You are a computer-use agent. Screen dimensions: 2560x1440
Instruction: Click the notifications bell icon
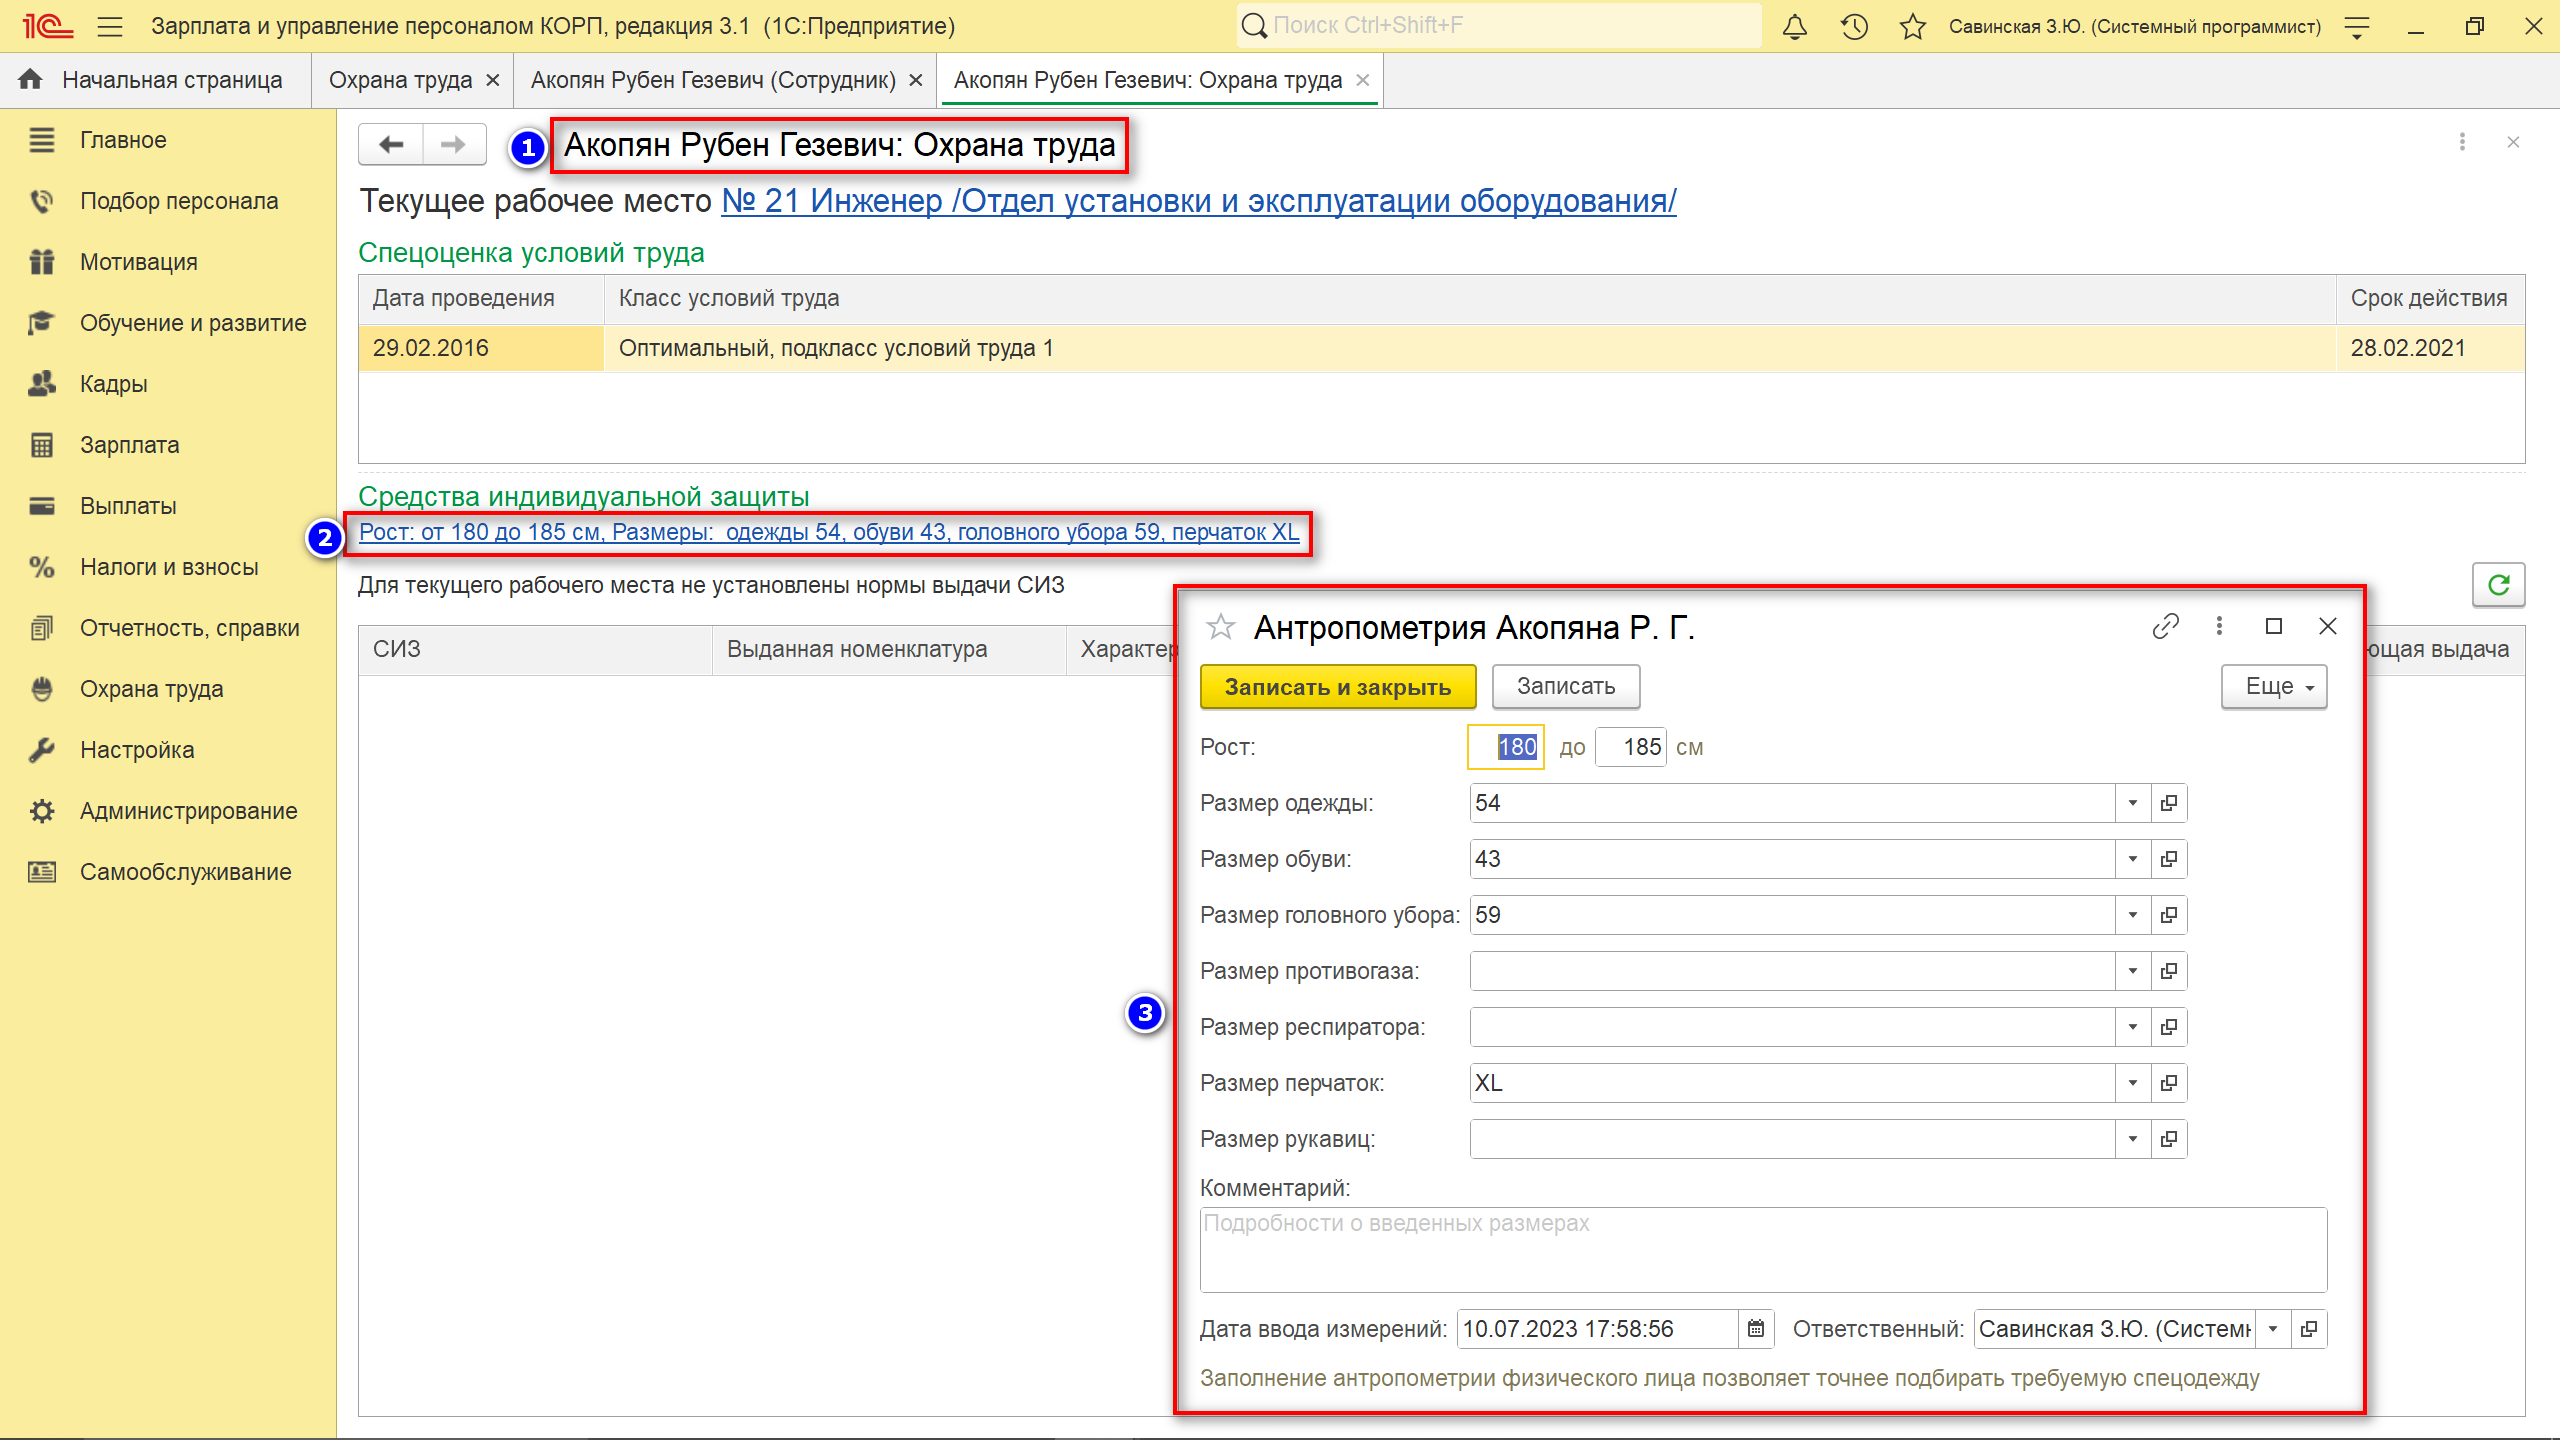1795,27
